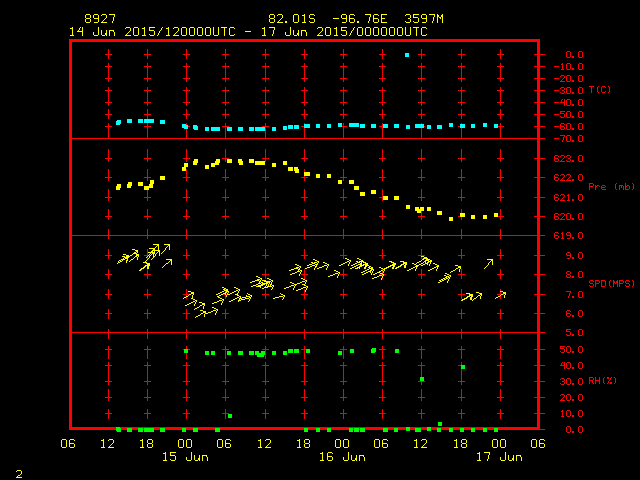Click the 30.0 RH tick label
640x480 pixels.
[x=571, y=382]
